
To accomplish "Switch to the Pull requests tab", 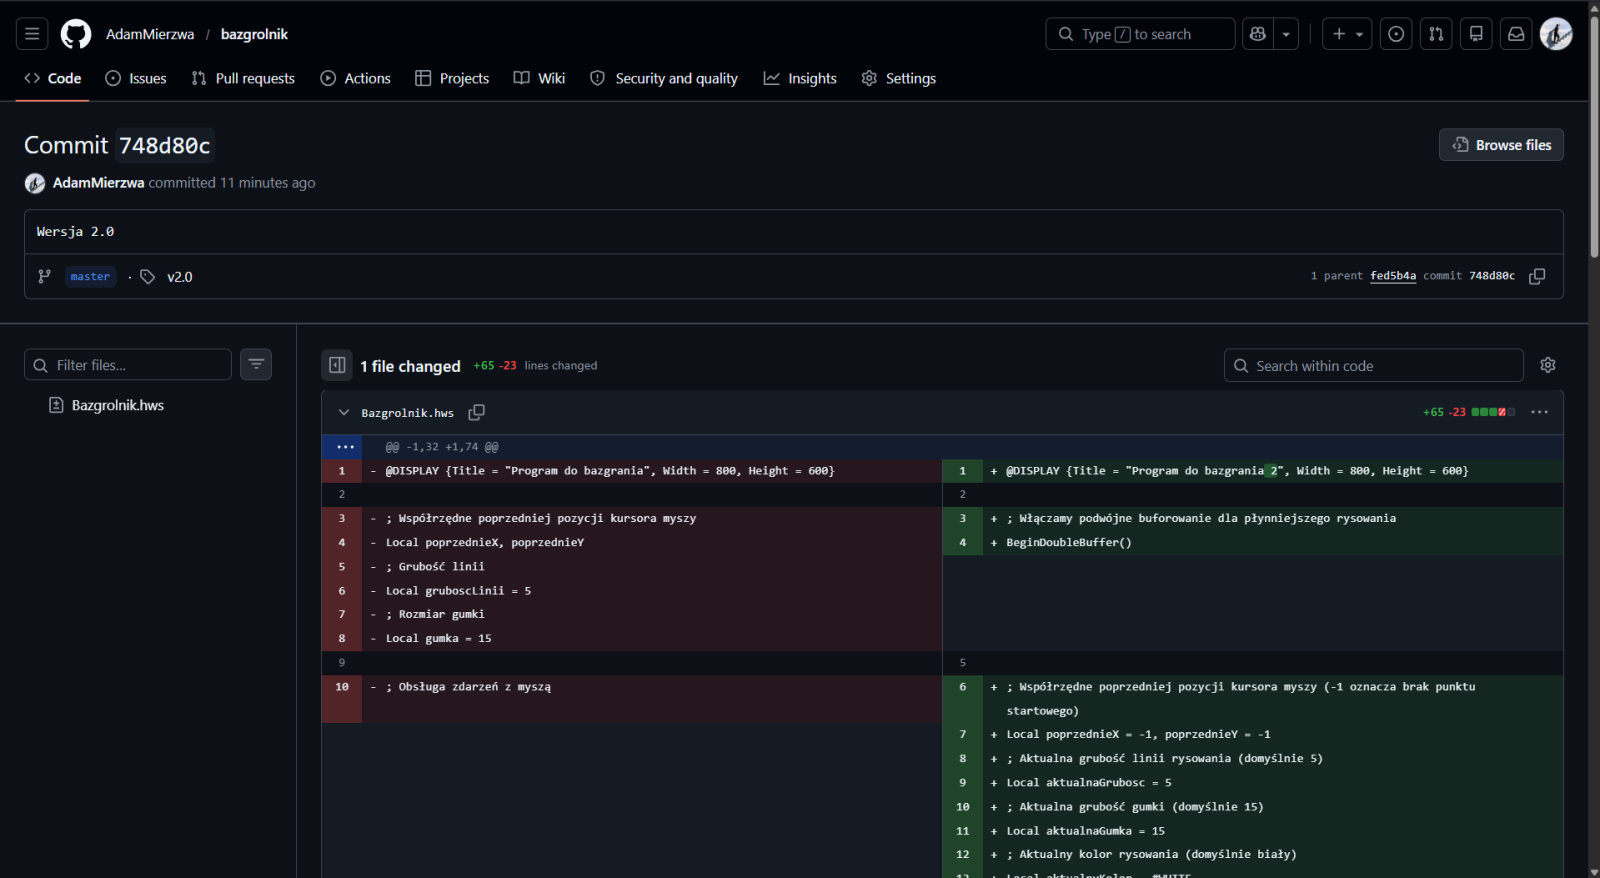I will click(x=243, y=78).
